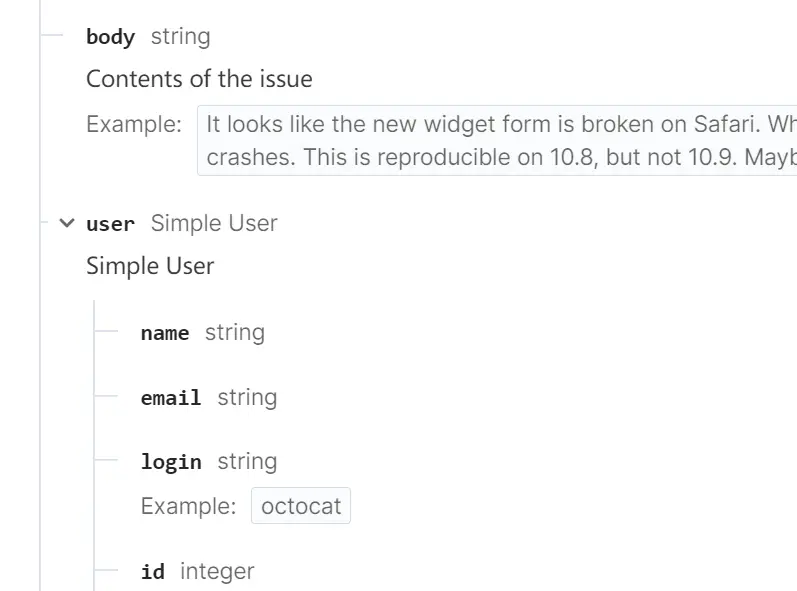Image resolution: width=797 pixels, height=591 pixels.
Task: Select the user property name
Action: point(110,224)
